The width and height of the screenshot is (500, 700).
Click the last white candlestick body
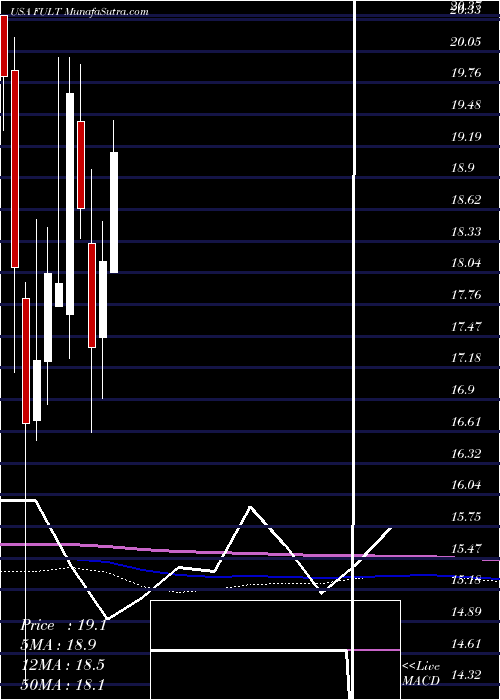[114, 212]
